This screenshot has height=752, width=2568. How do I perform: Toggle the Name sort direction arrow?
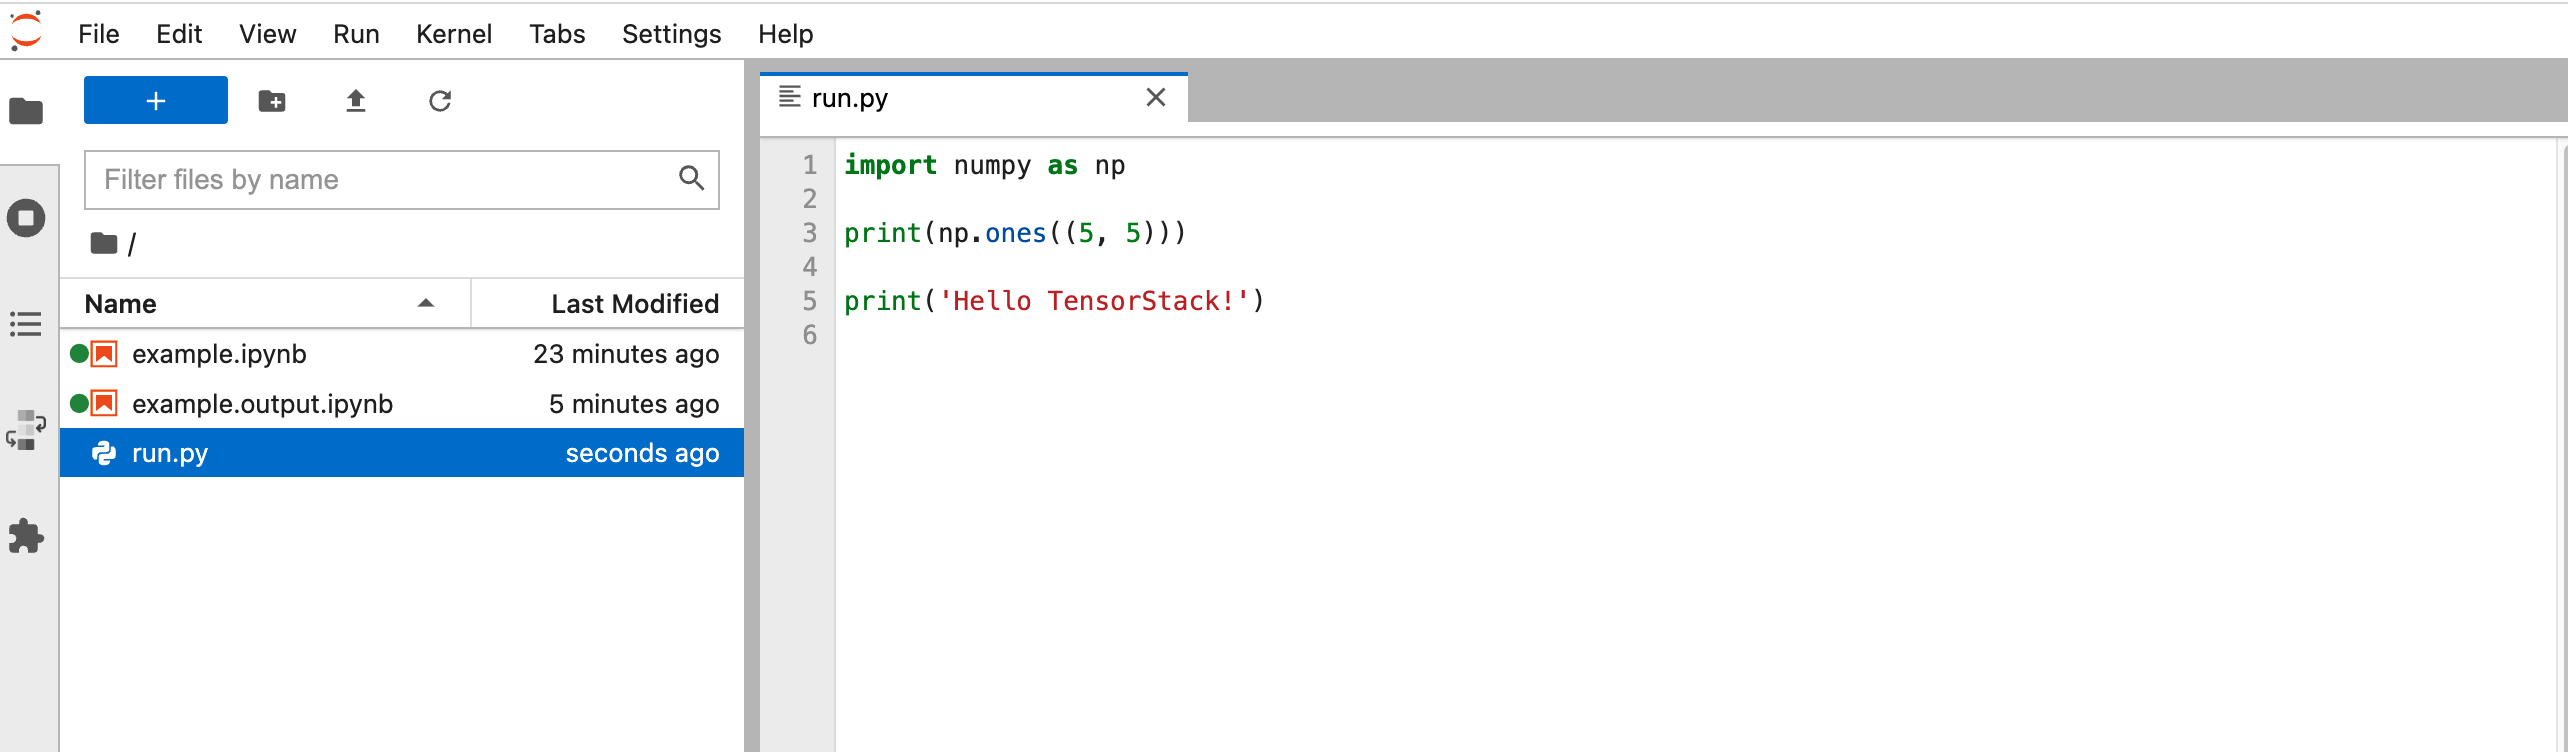426,303
